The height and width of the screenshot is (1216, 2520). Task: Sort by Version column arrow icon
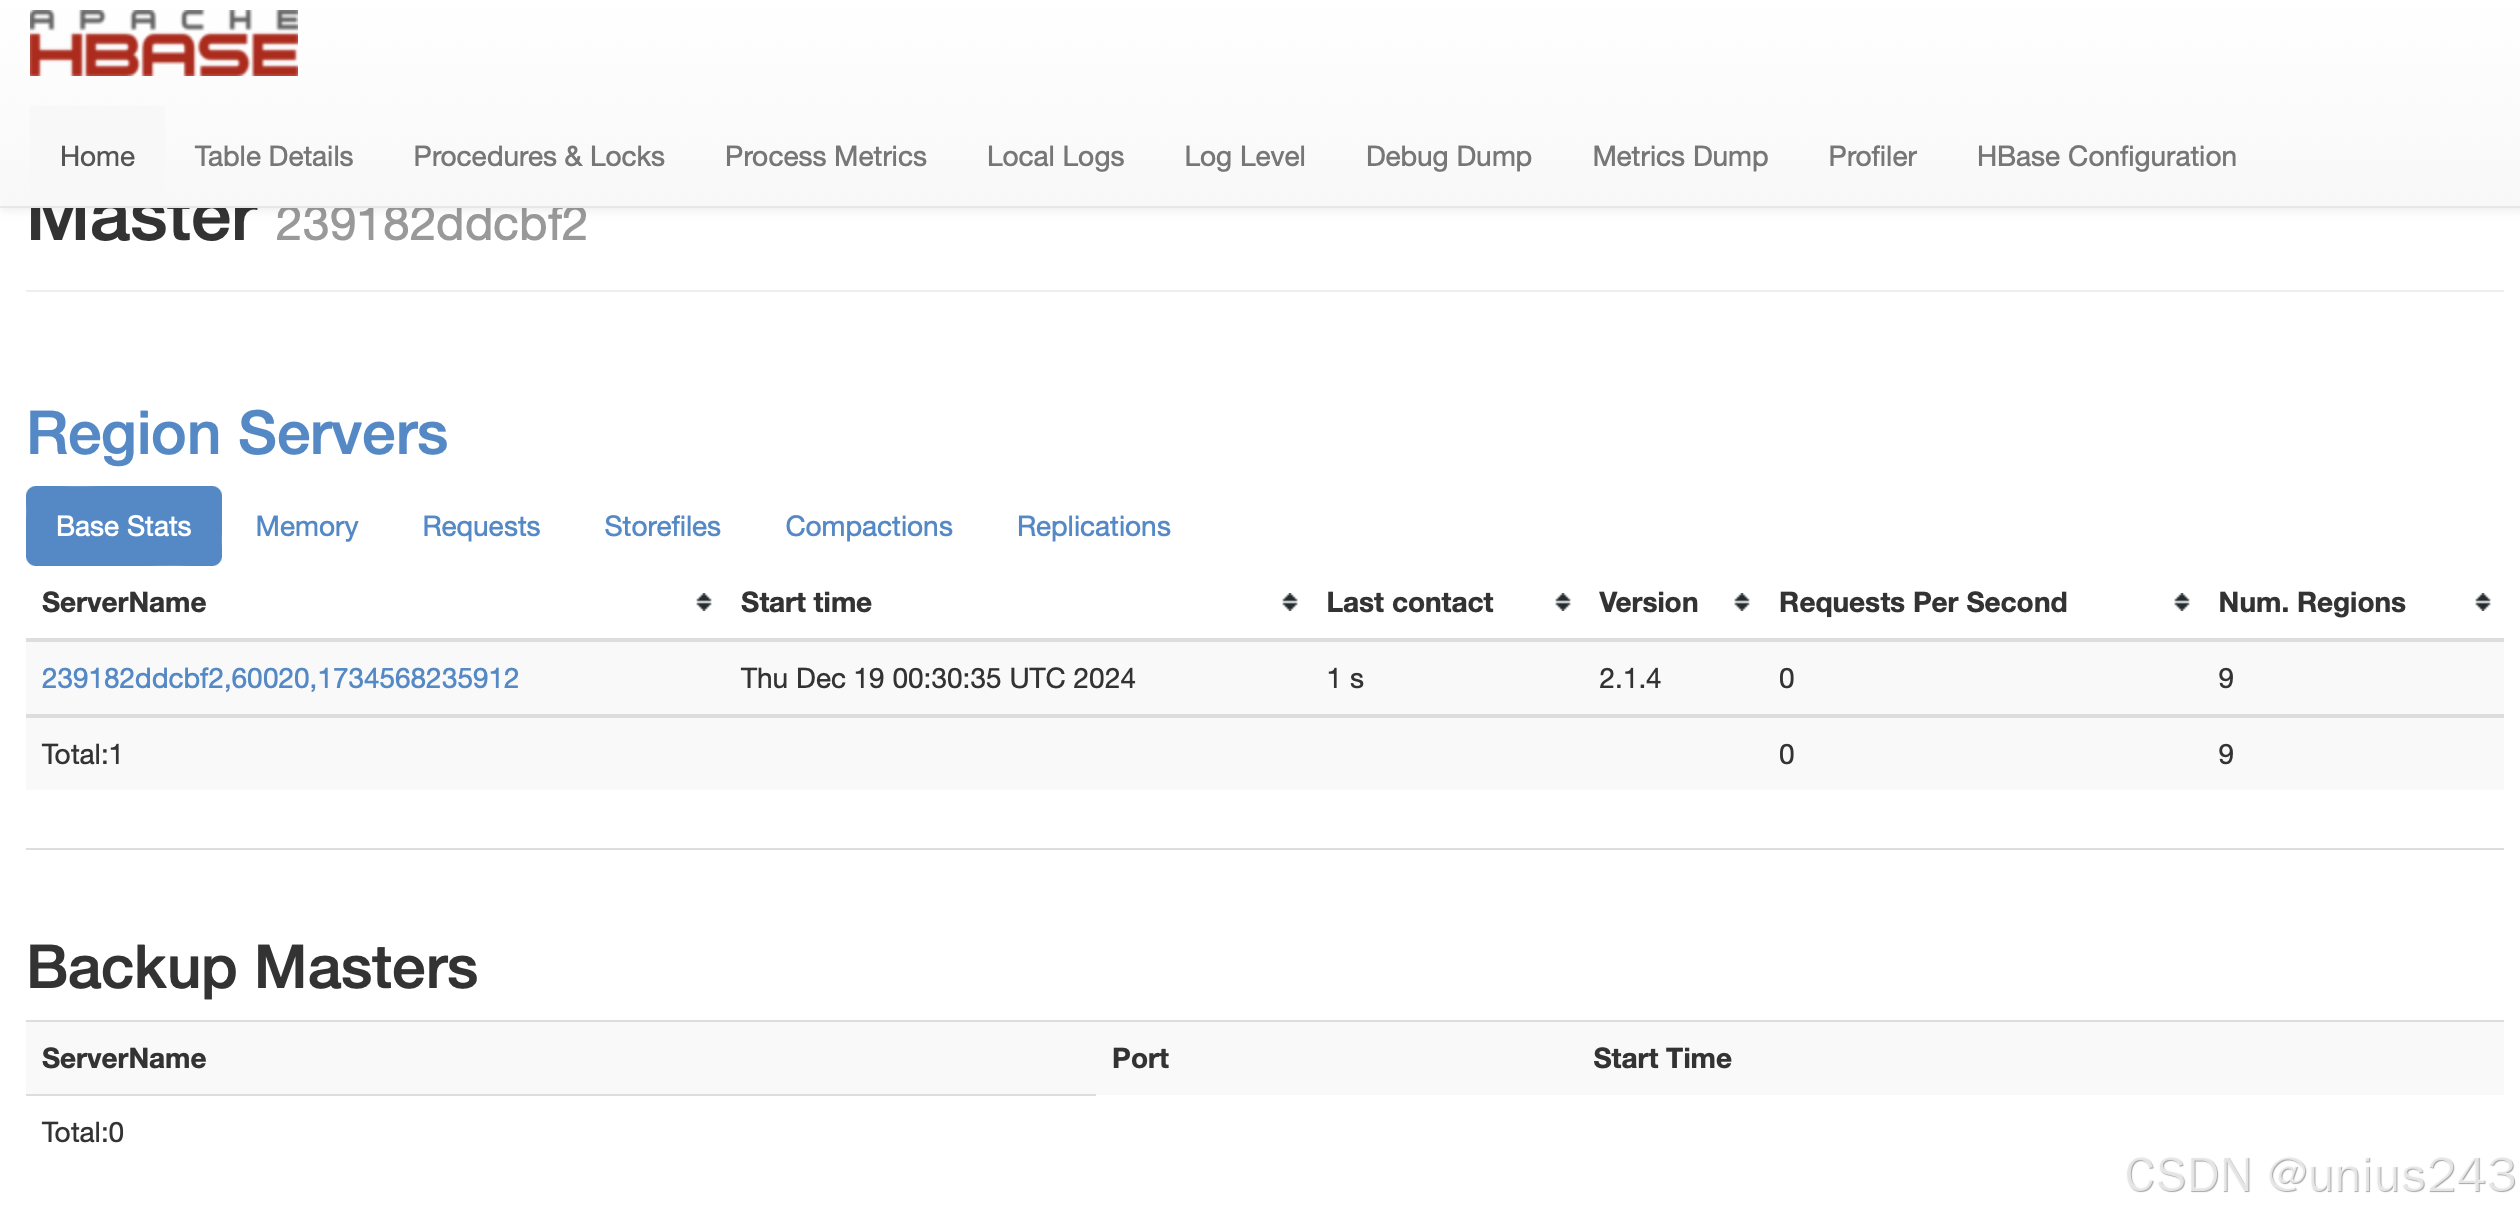(x=1741, y=602)
